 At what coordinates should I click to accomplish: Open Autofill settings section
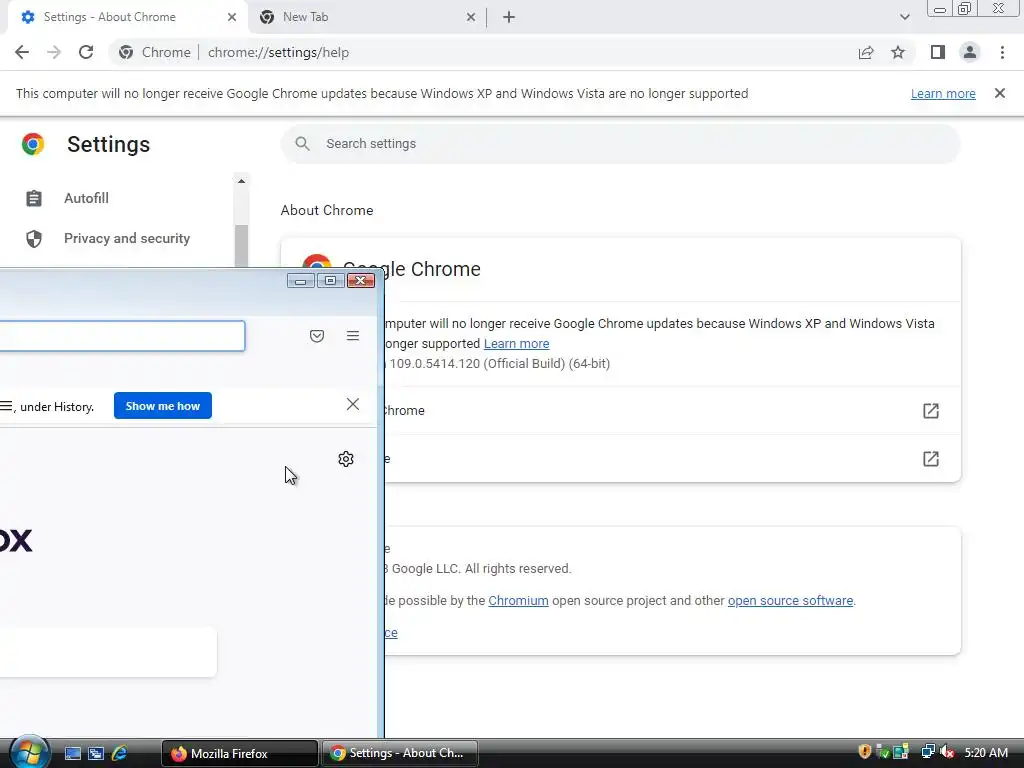point(86,198)
